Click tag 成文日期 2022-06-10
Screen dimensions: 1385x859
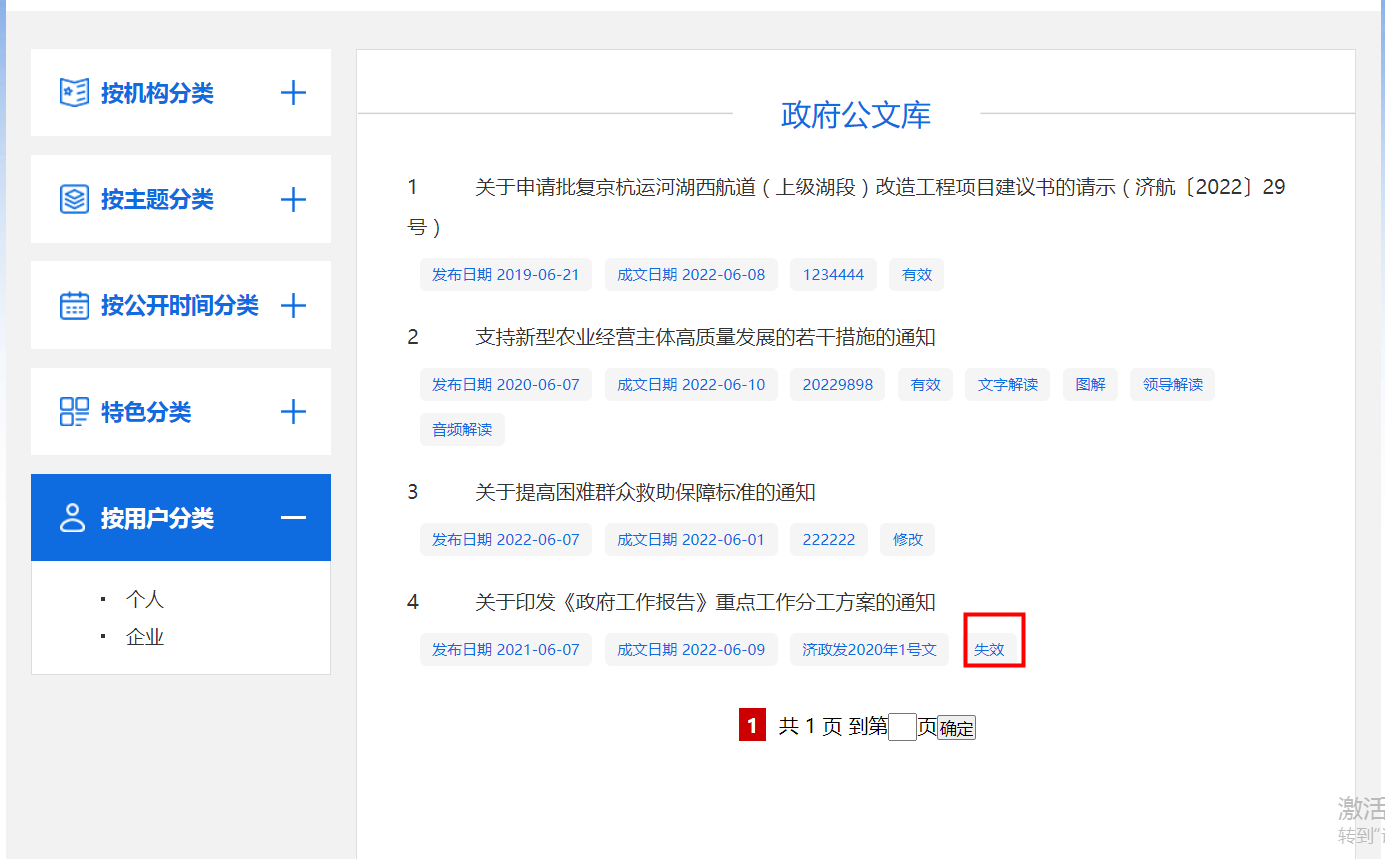691,385
